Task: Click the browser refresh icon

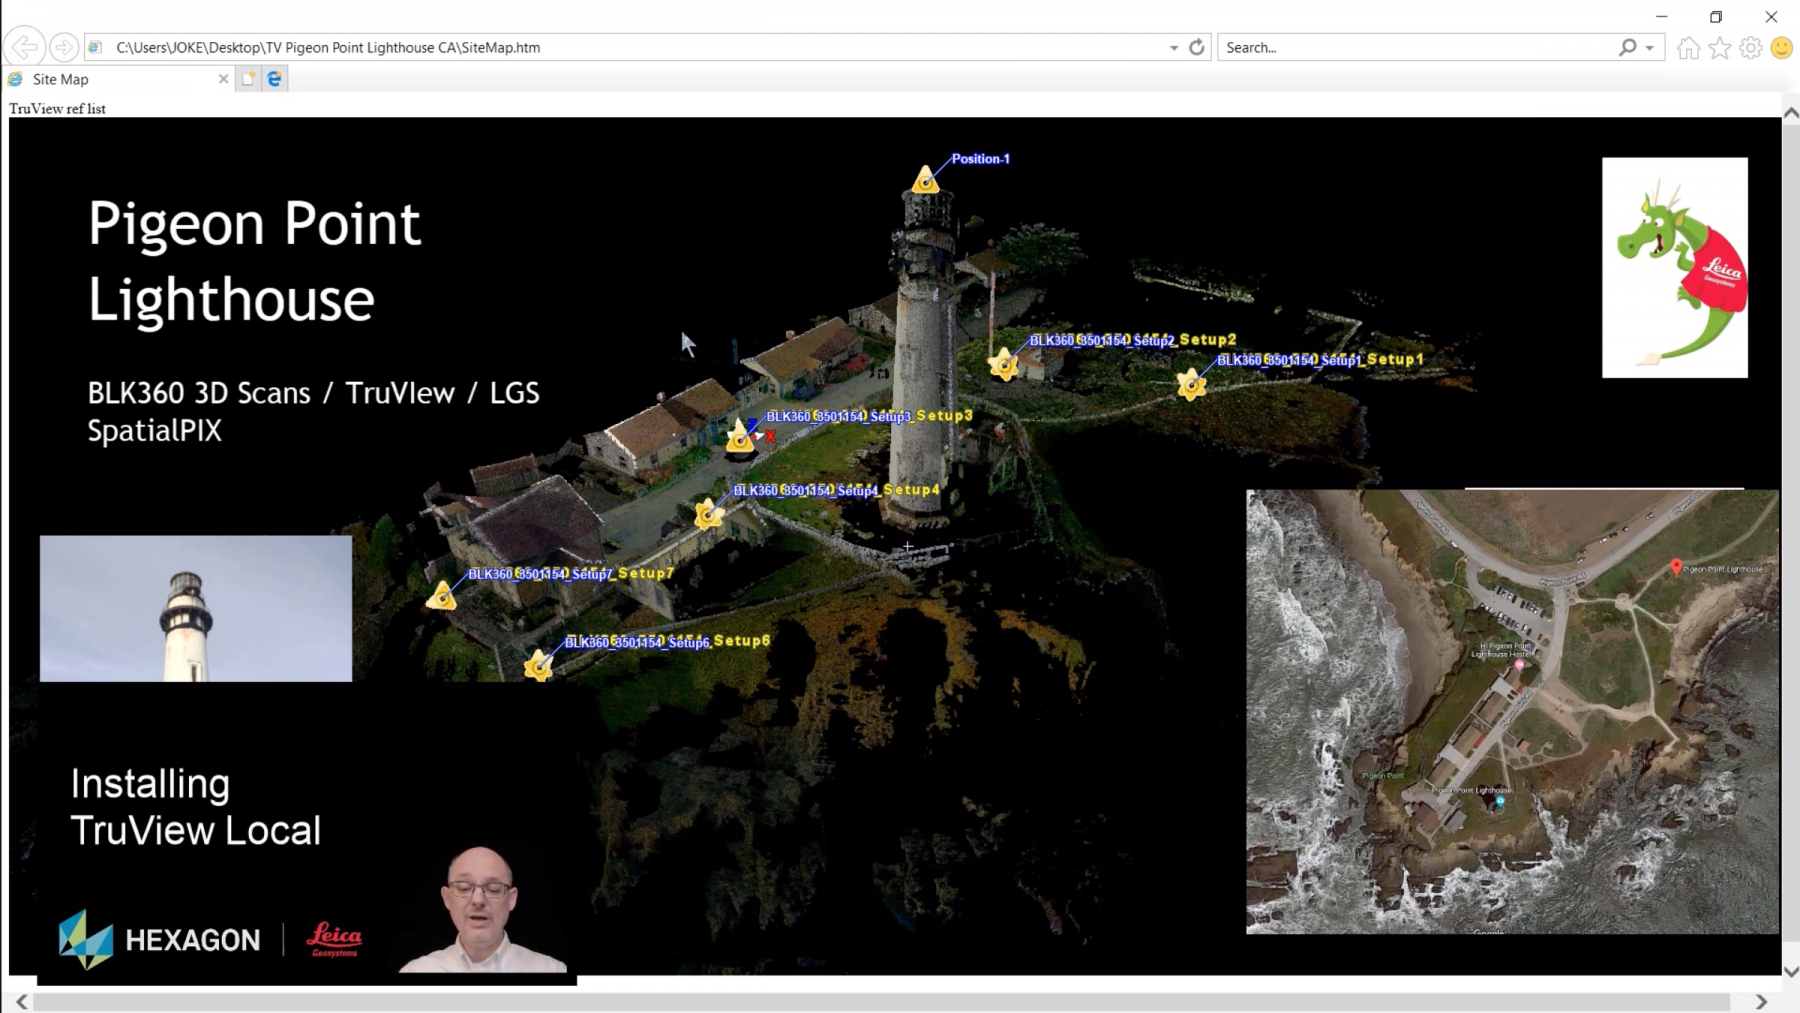Action: click(x=1196, y=47)
